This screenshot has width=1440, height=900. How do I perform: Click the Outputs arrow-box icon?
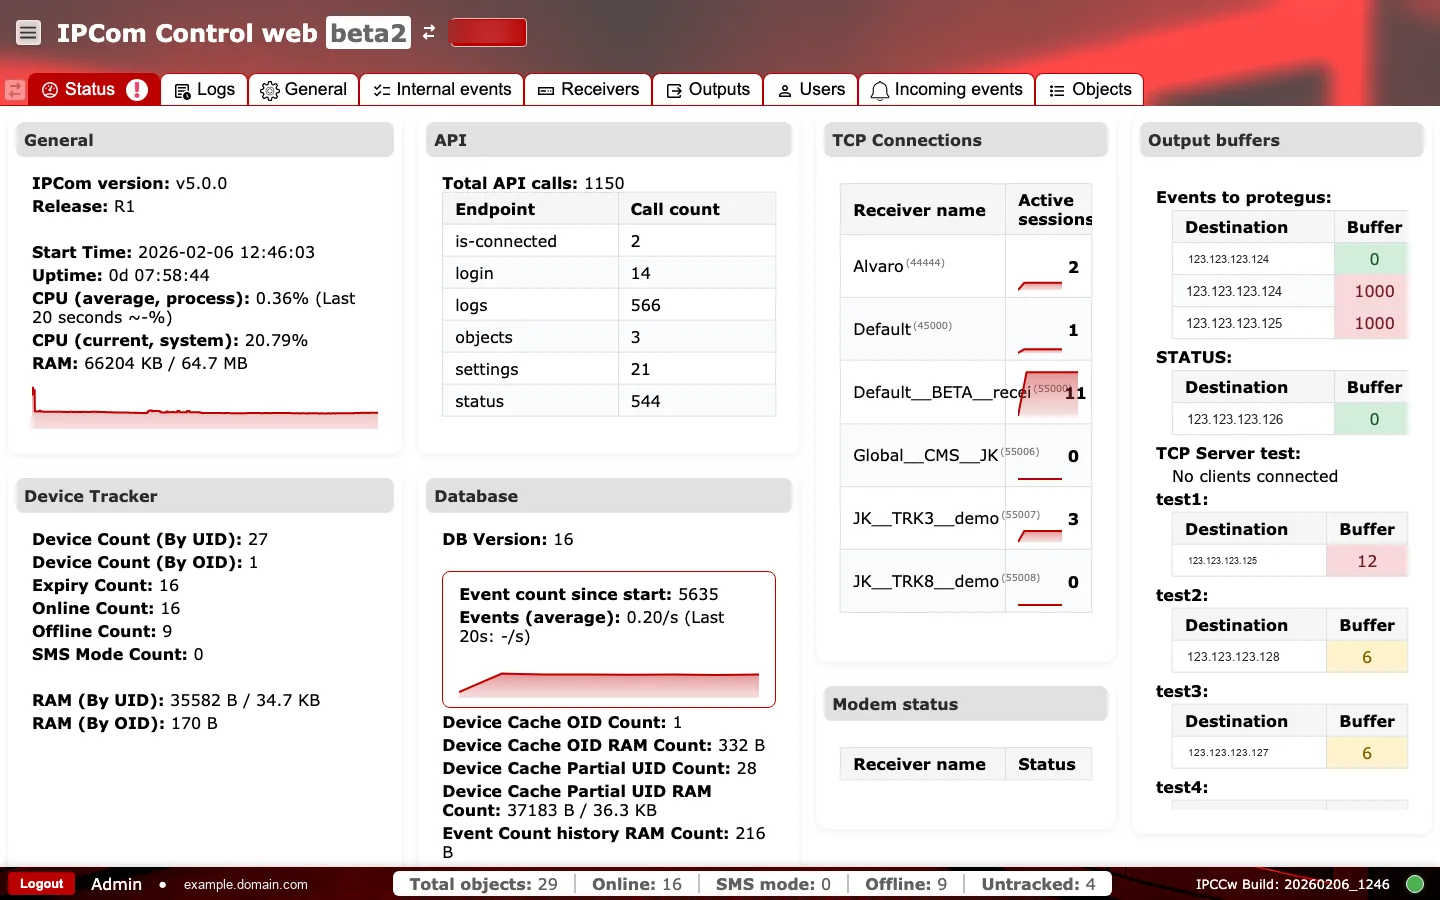click(x=676, y=90)
